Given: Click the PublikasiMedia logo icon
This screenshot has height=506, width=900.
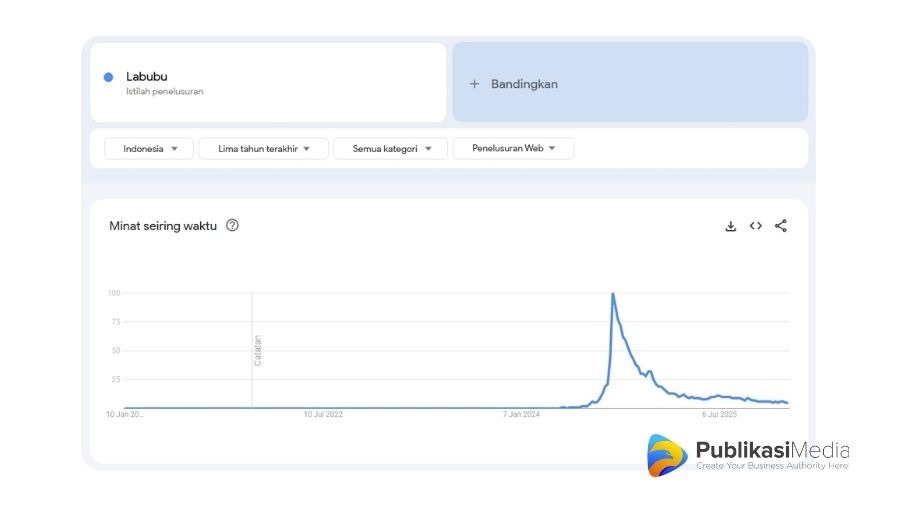Looking at the screenshot, I should click(x=667, y=455).
